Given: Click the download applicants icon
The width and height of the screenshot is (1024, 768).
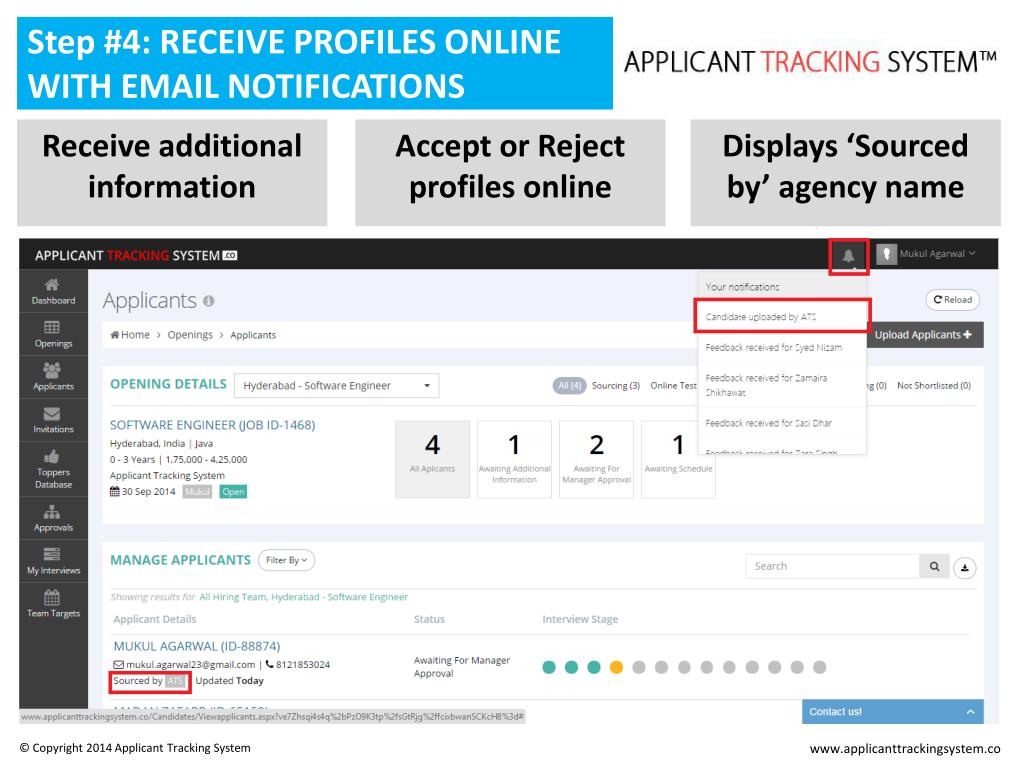Looking at the screenshot, I should (965, 568).
